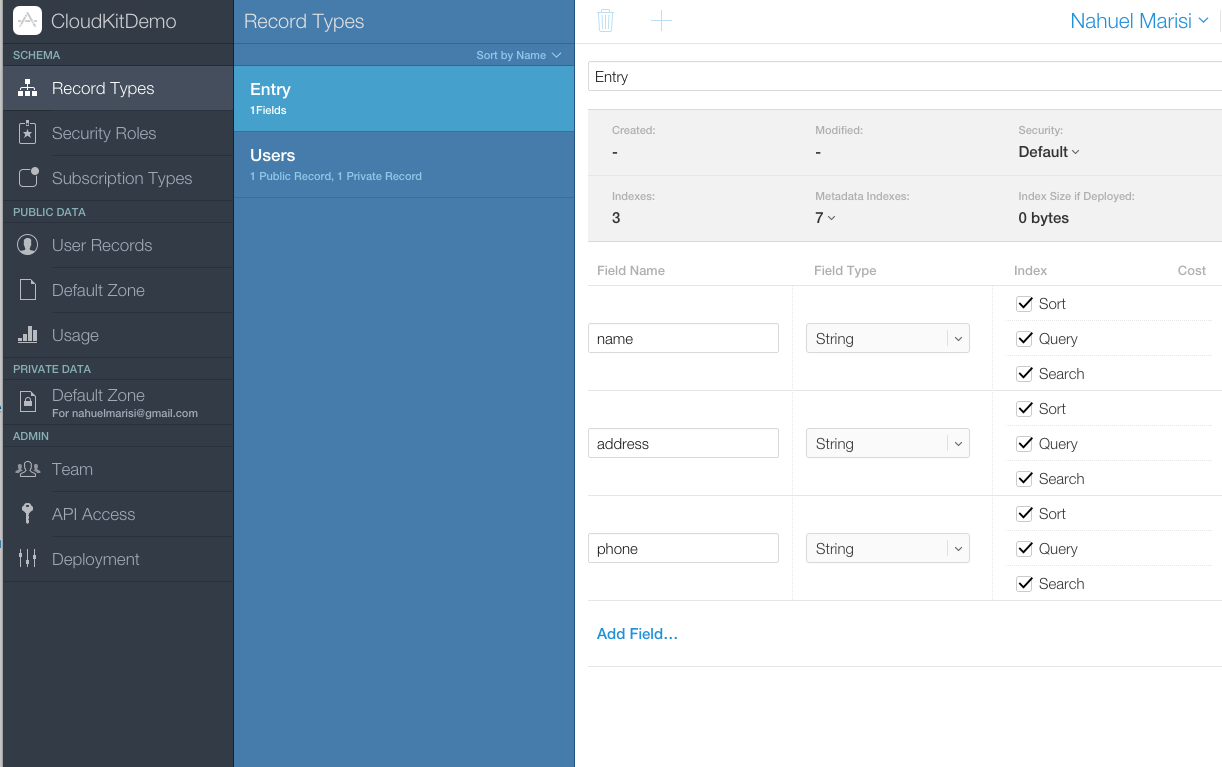1222x767 pixels.
Task: Edit the Entry record type name field
Action: [x=905, y=77]
